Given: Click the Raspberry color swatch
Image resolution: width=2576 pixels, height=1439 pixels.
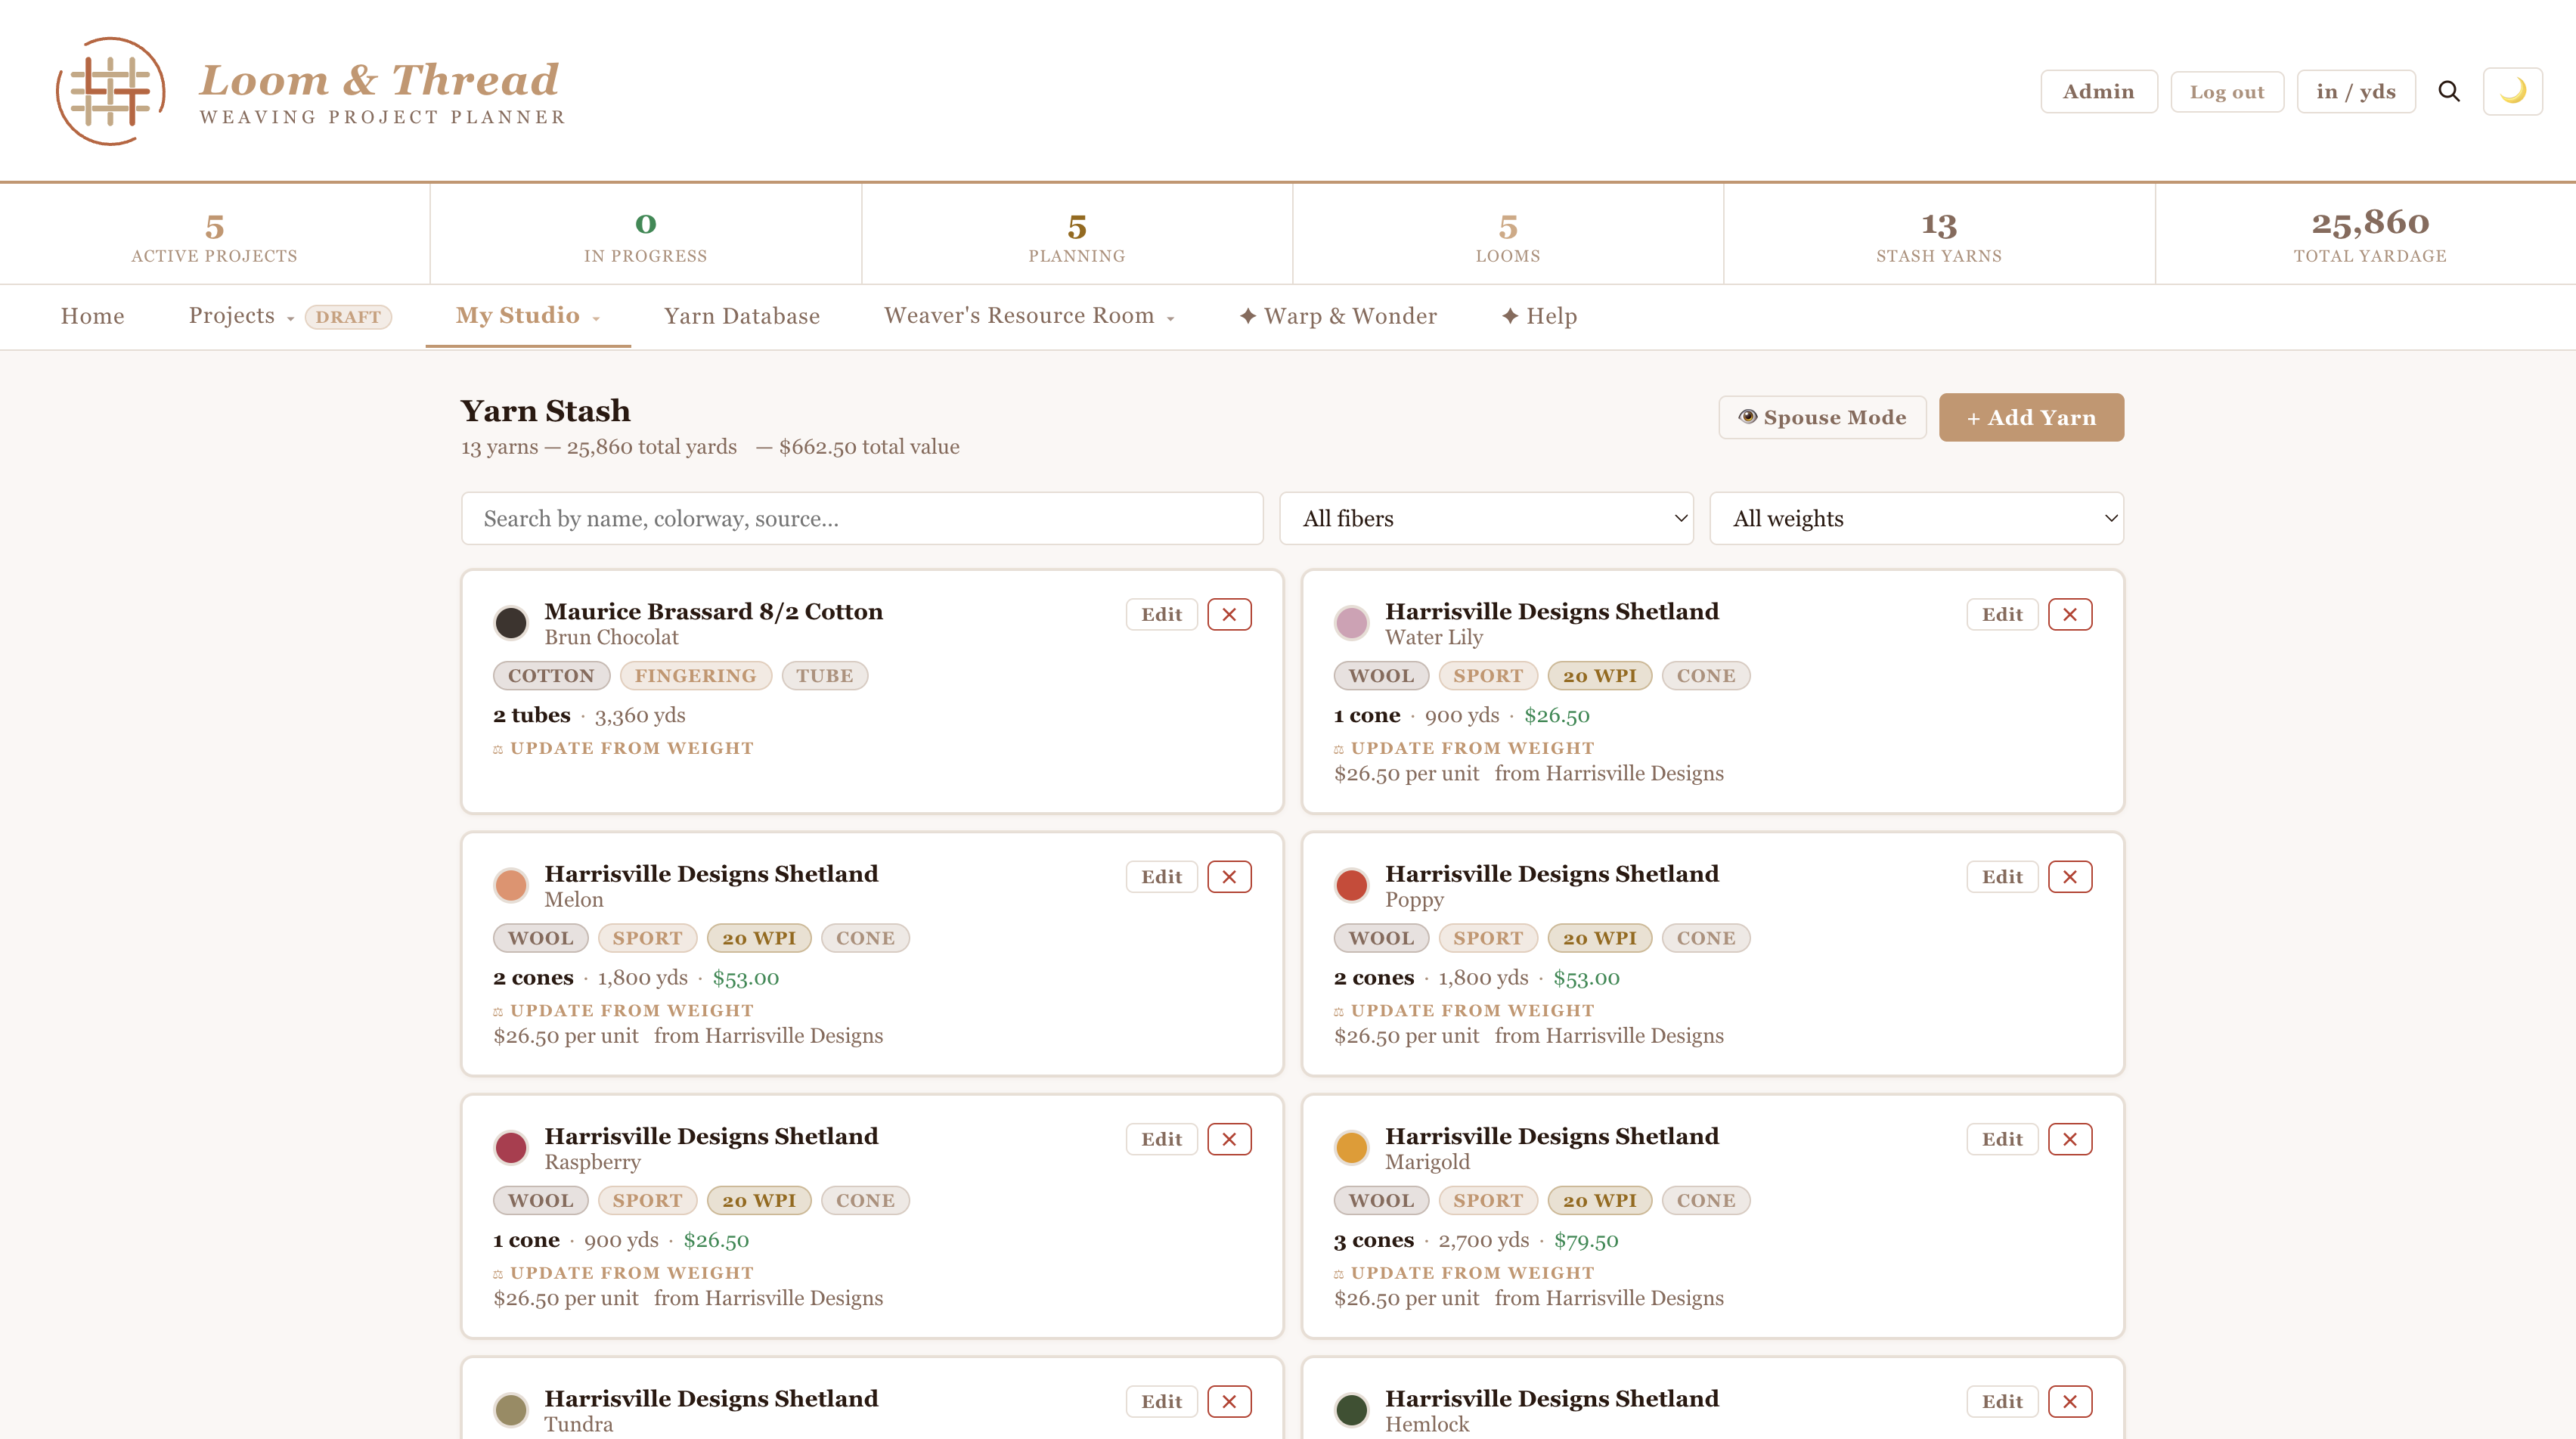Looking at the screenshot, I should 511,1147.
